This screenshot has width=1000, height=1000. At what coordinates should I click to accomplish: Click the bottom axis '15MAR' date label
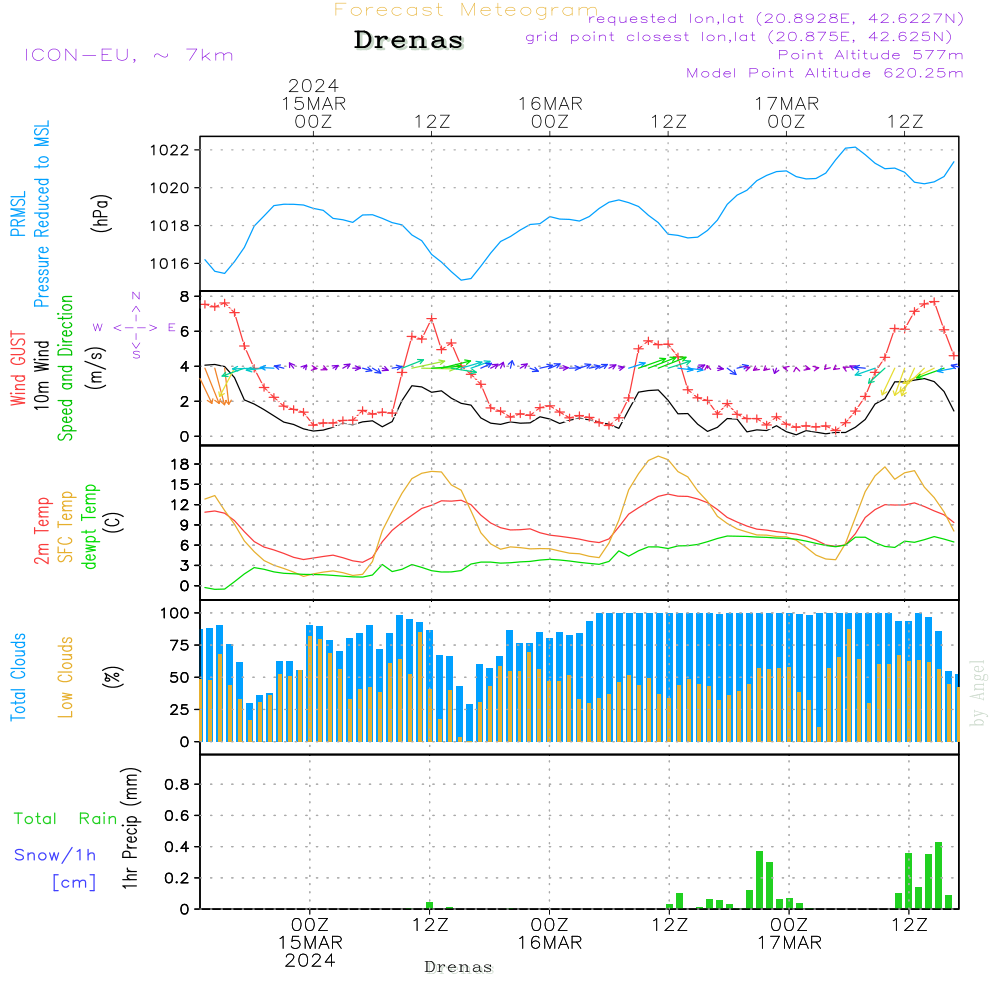(x=310, y=943)
